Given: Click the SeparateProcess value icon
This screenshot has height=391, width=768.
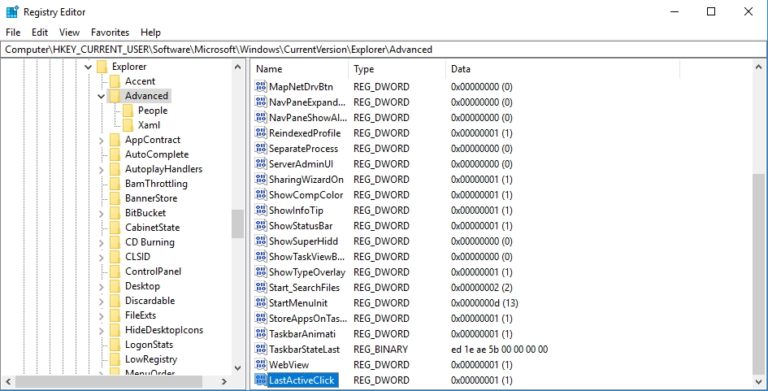Looking at the screenshot, I should tap(261, 148).
